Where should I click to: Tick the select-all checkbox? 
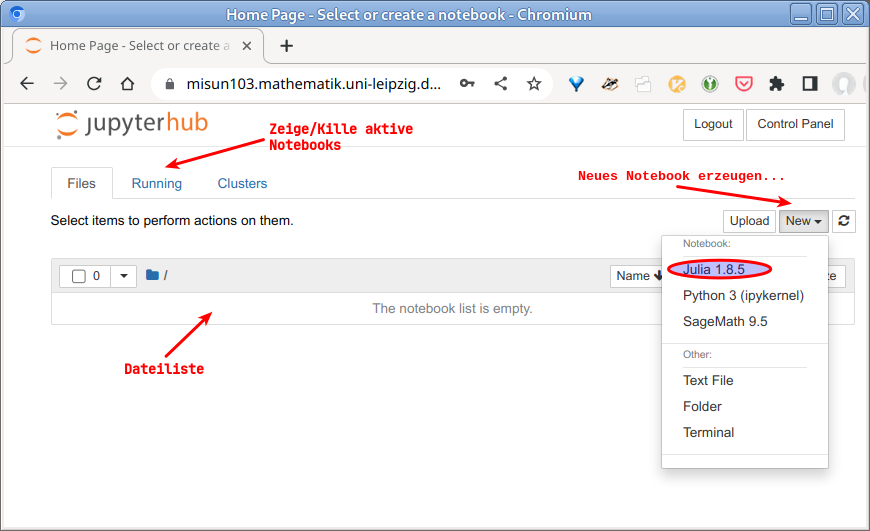(79, 276)
